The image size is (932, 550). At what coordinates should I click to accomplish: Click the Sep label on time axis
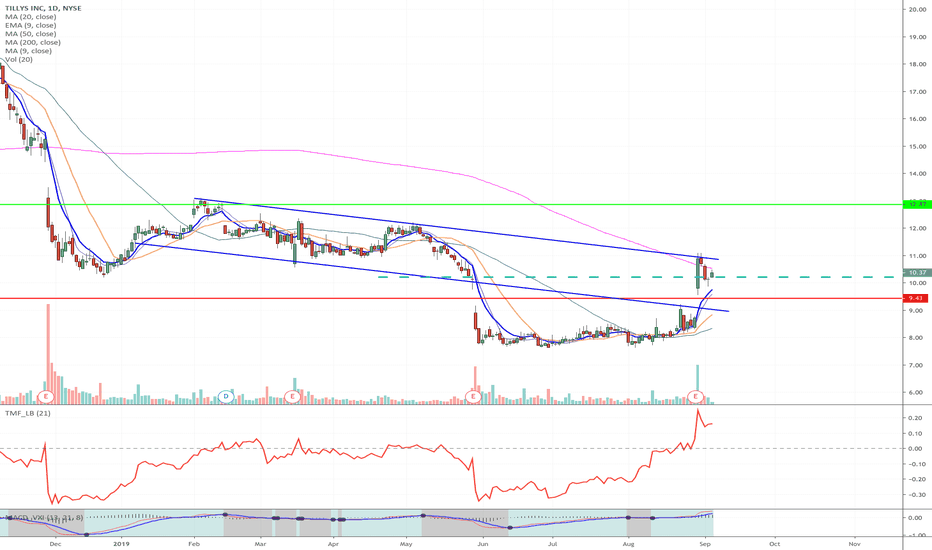705,543
